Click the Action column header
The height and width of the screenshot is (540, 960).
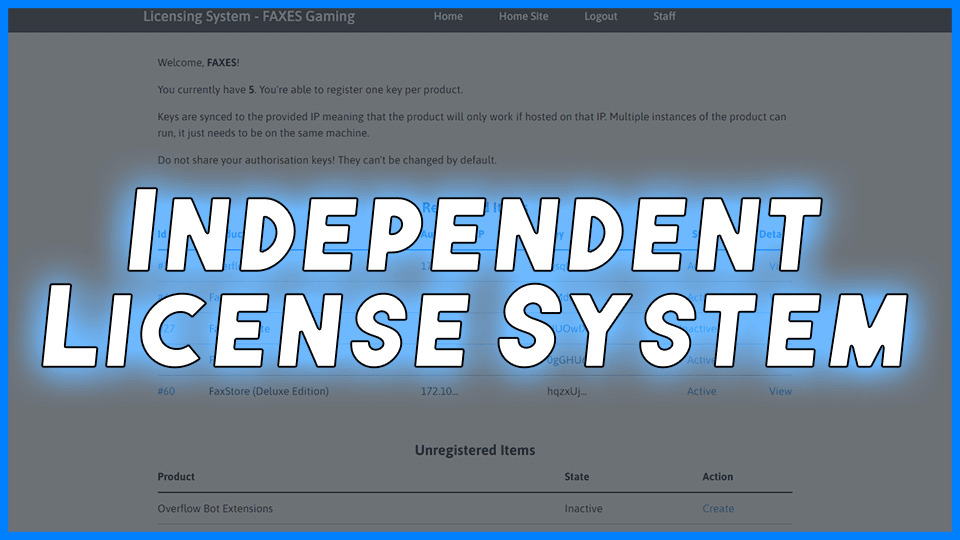pos(718,477)
